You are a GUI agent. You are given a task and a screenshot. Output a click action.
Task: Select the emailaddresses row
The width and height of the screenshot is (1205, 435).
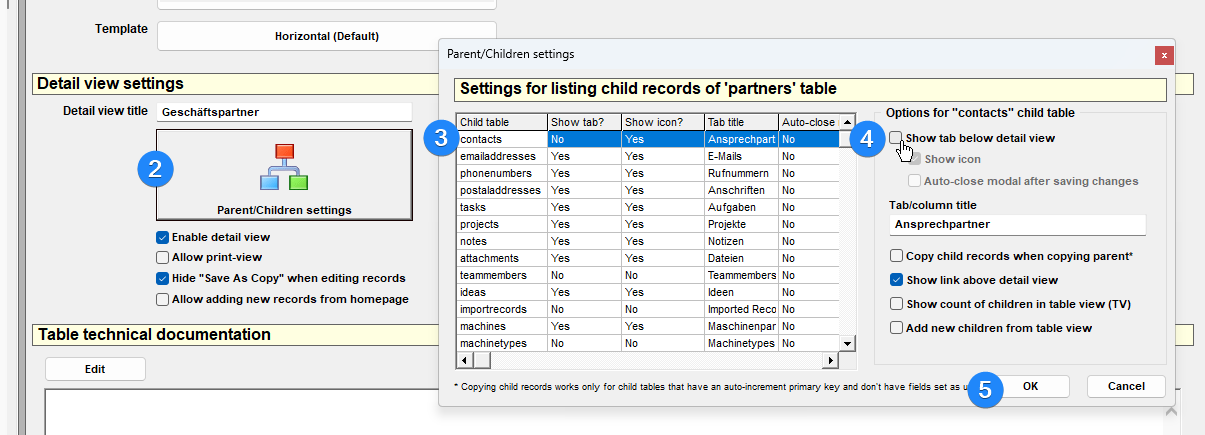648,156
